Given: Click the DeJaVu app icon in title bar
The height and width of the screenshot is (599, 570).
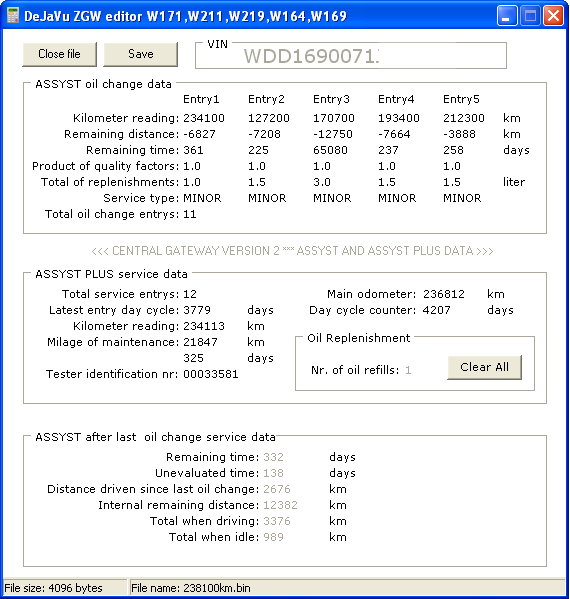Looking at the screenshot, I should (x=13, y=16).
